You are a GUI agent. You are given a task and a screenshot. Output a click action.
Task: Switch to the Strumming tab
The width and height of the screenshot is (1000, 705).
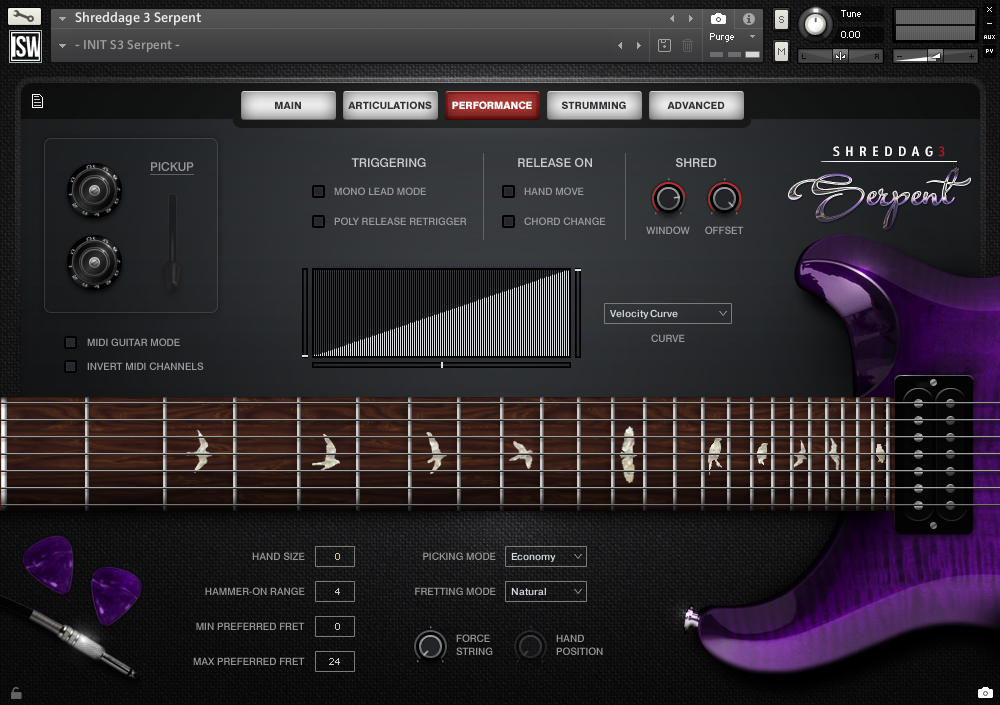[x=594, y=104]
